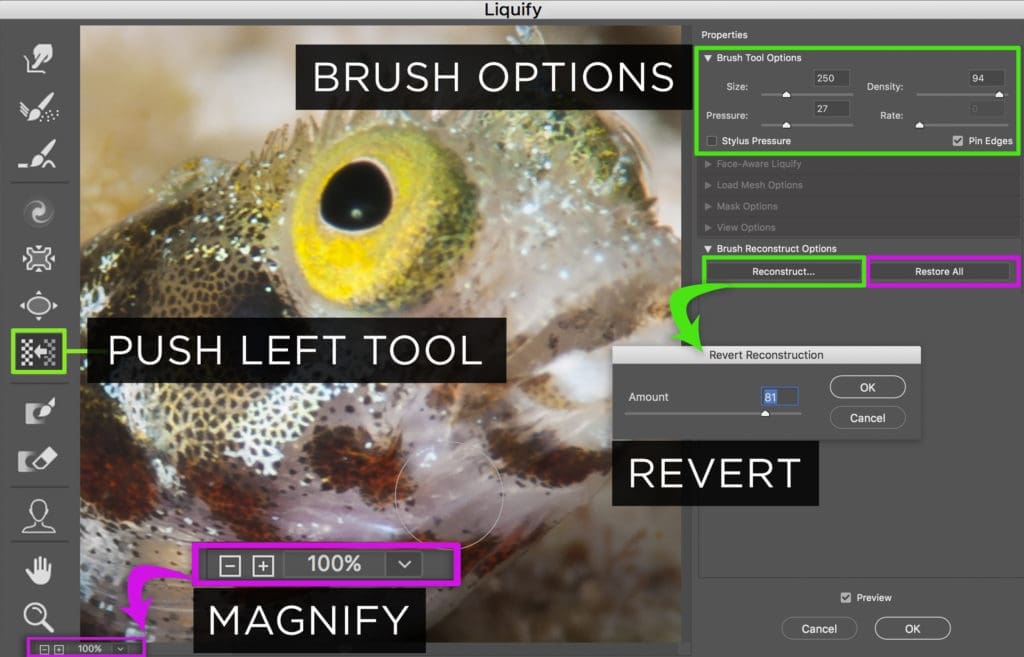Viewport: 1024px width, 657px height.
Task: Click the brush Size input field
Action: [831, 78]
